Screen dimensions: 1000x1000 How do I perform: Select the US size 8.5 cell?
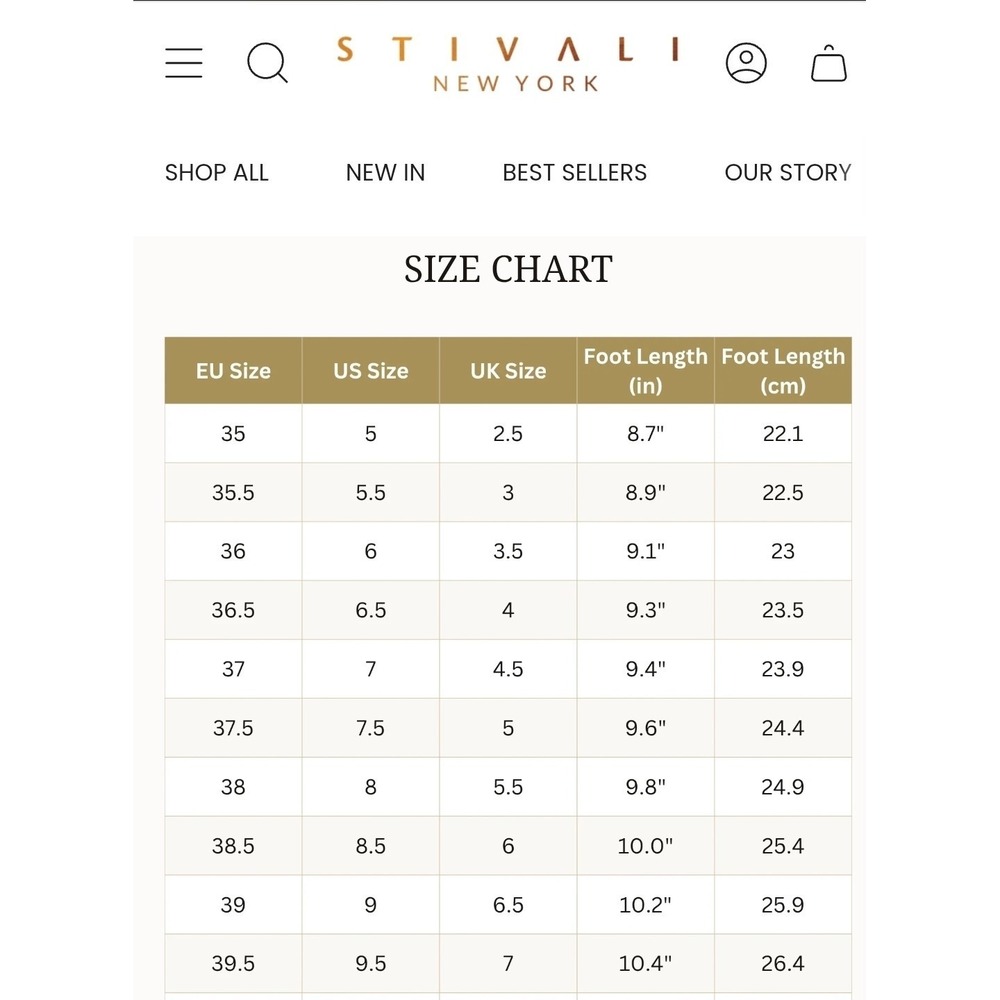tap(371, 846)
